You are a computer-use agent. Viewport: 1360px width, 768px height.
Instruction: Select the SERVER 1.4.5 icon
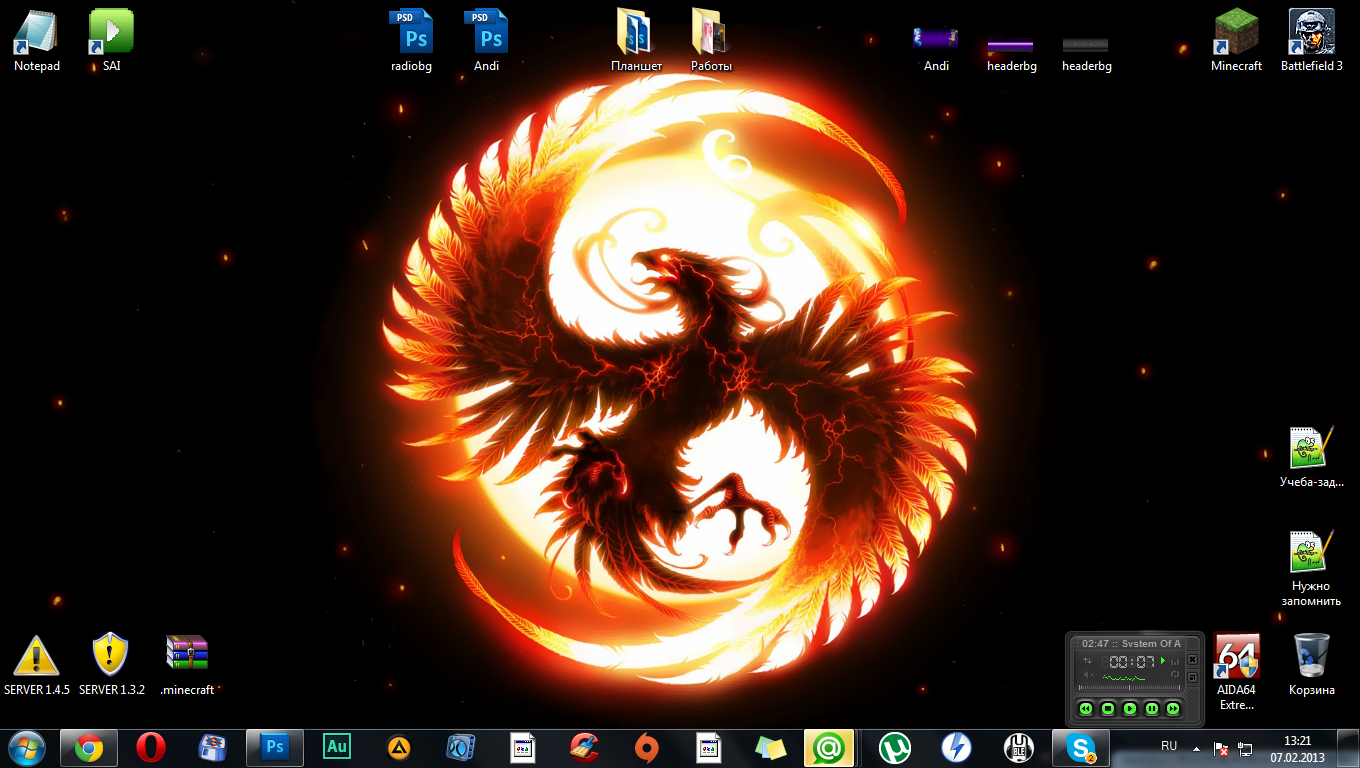(36, 664)
